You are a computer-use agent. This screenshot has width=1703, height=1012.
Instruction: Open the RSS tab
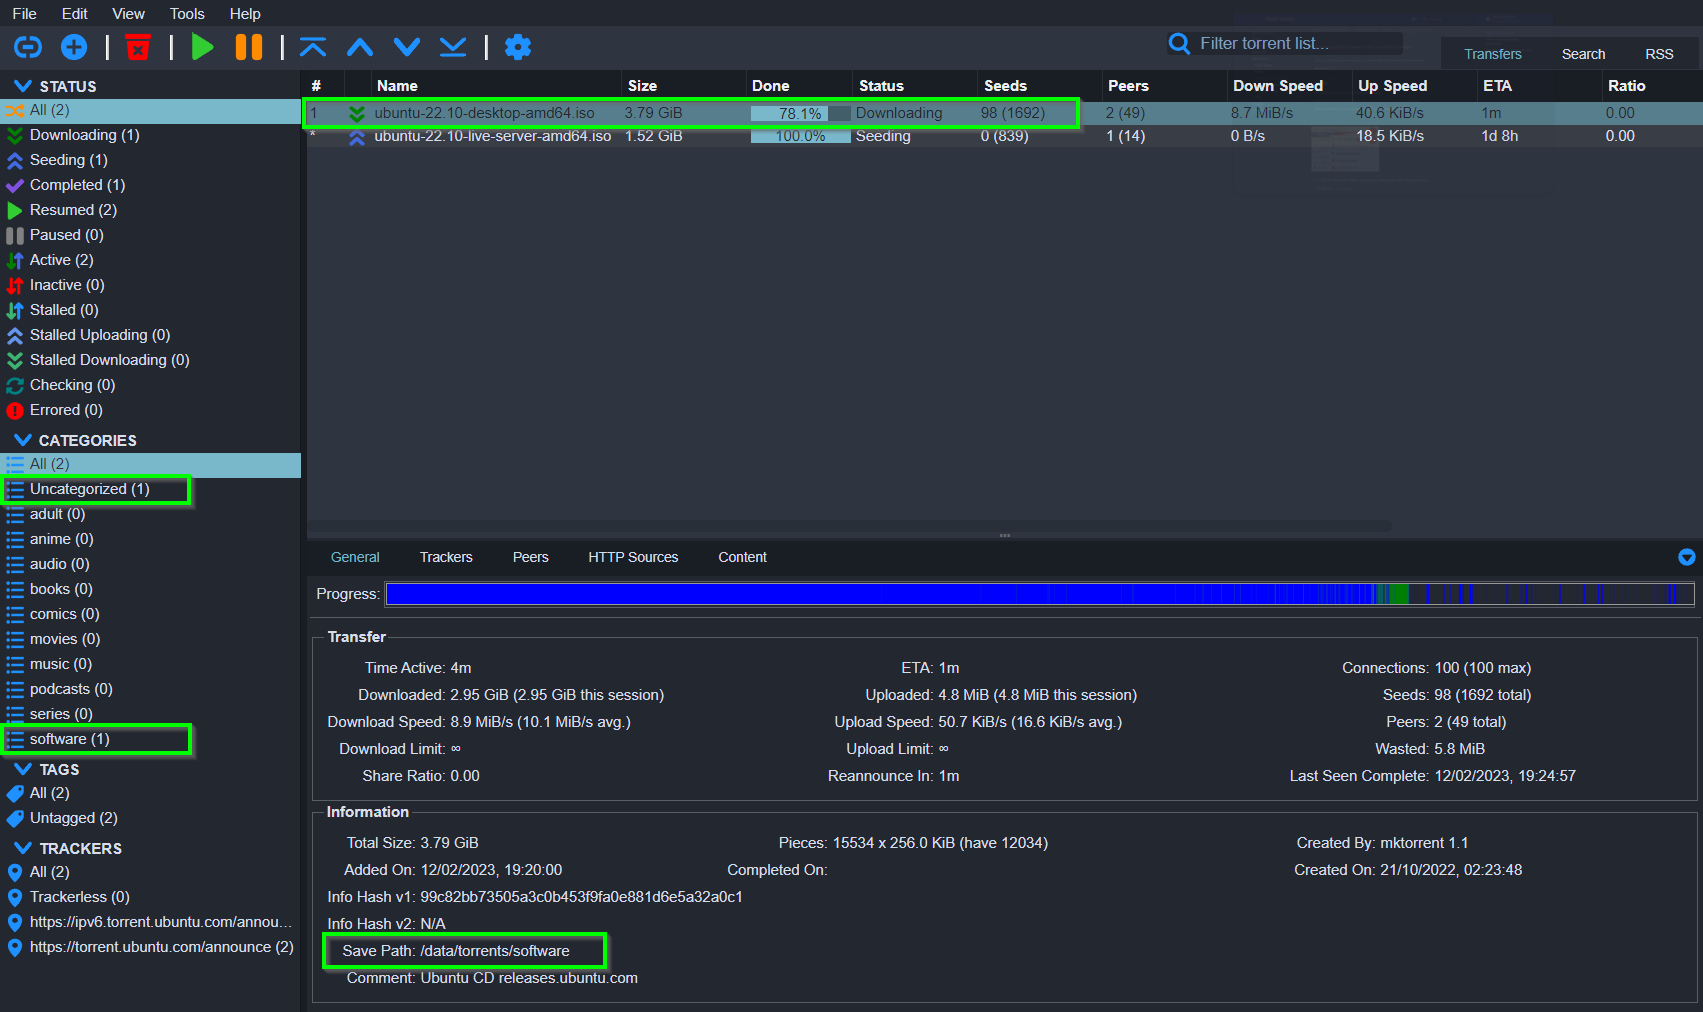[1658, 54]
